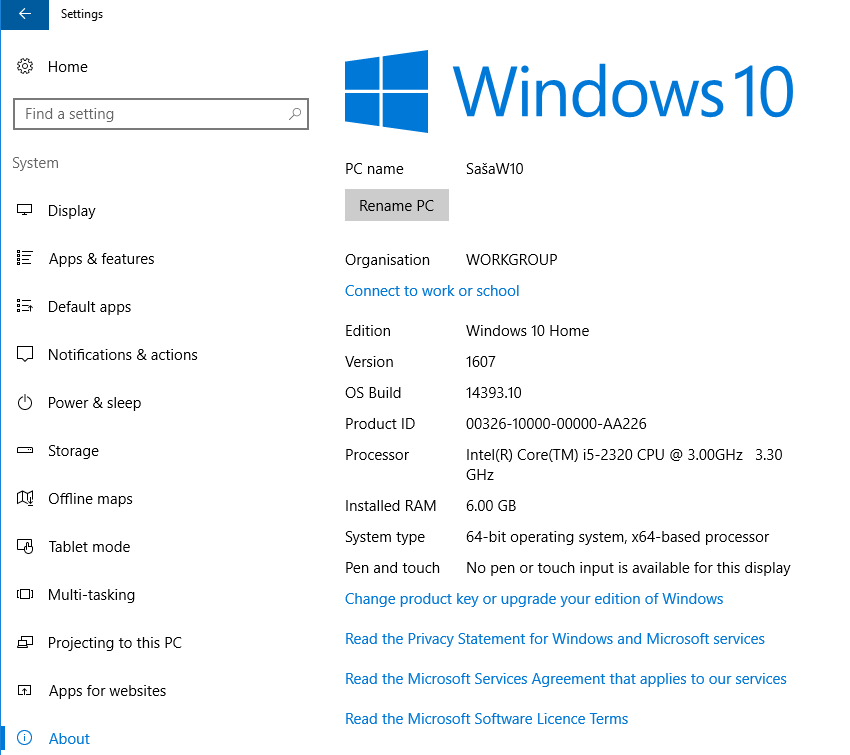The height and width of the screenshot is (755, 850).
Task: Click the Apps & features list icon
Action: point(25,258)
